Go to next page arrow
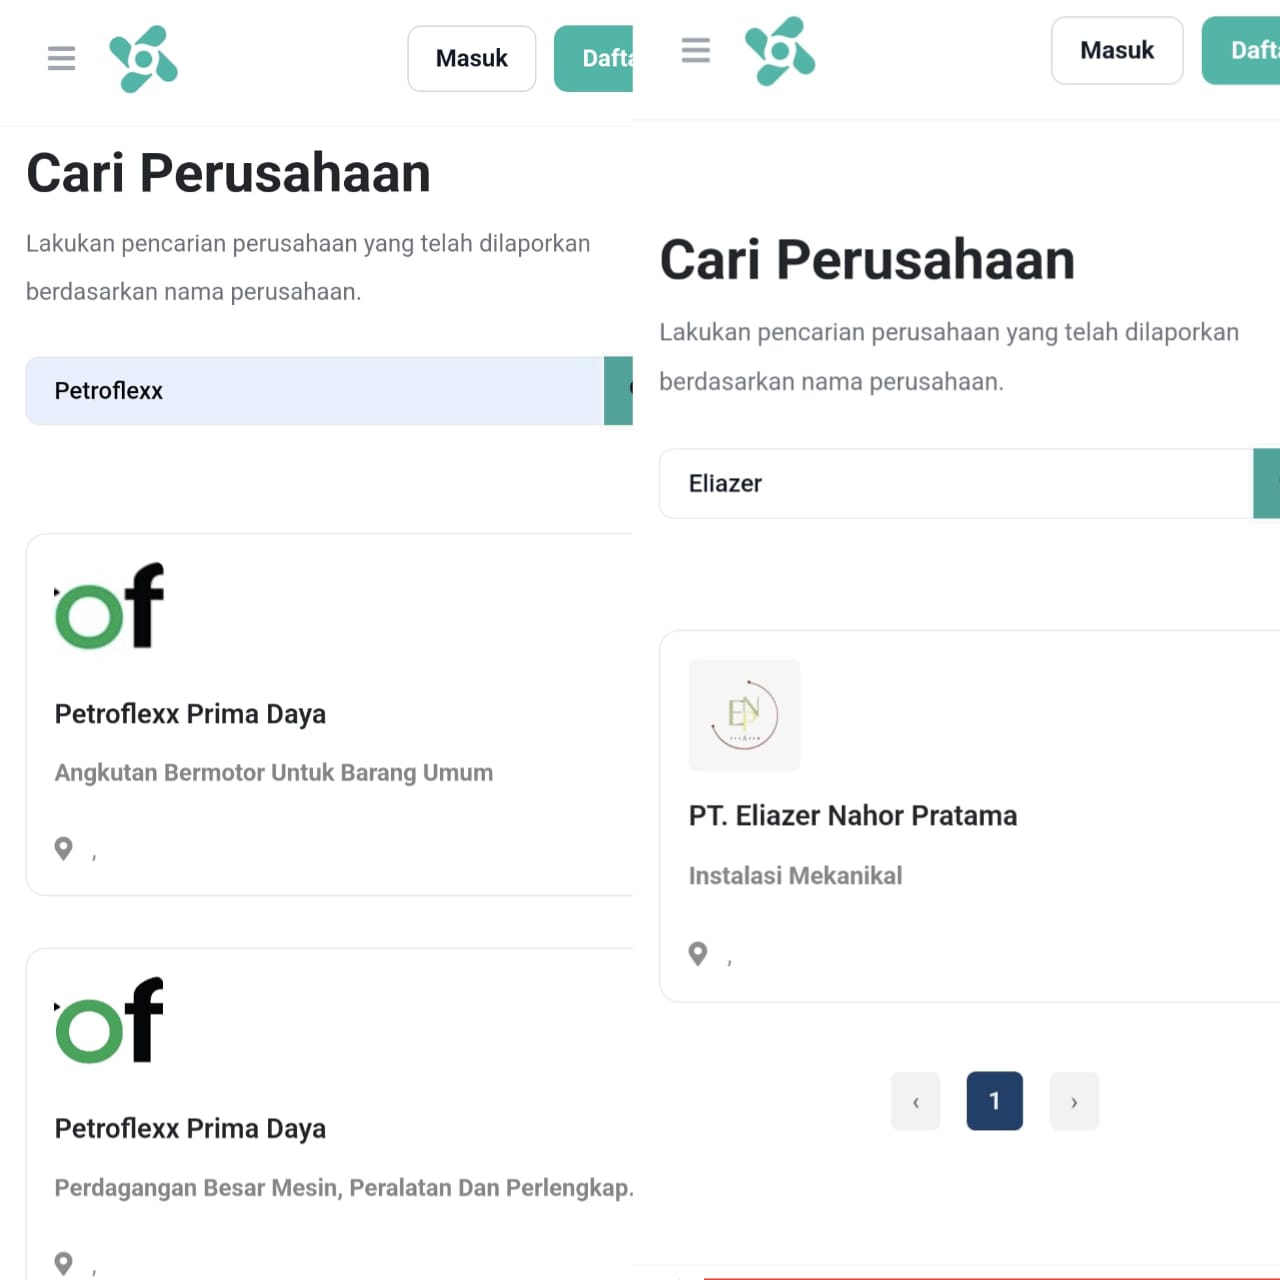Viewport: 1280px width, 1280px height. coord(1074,1101)
